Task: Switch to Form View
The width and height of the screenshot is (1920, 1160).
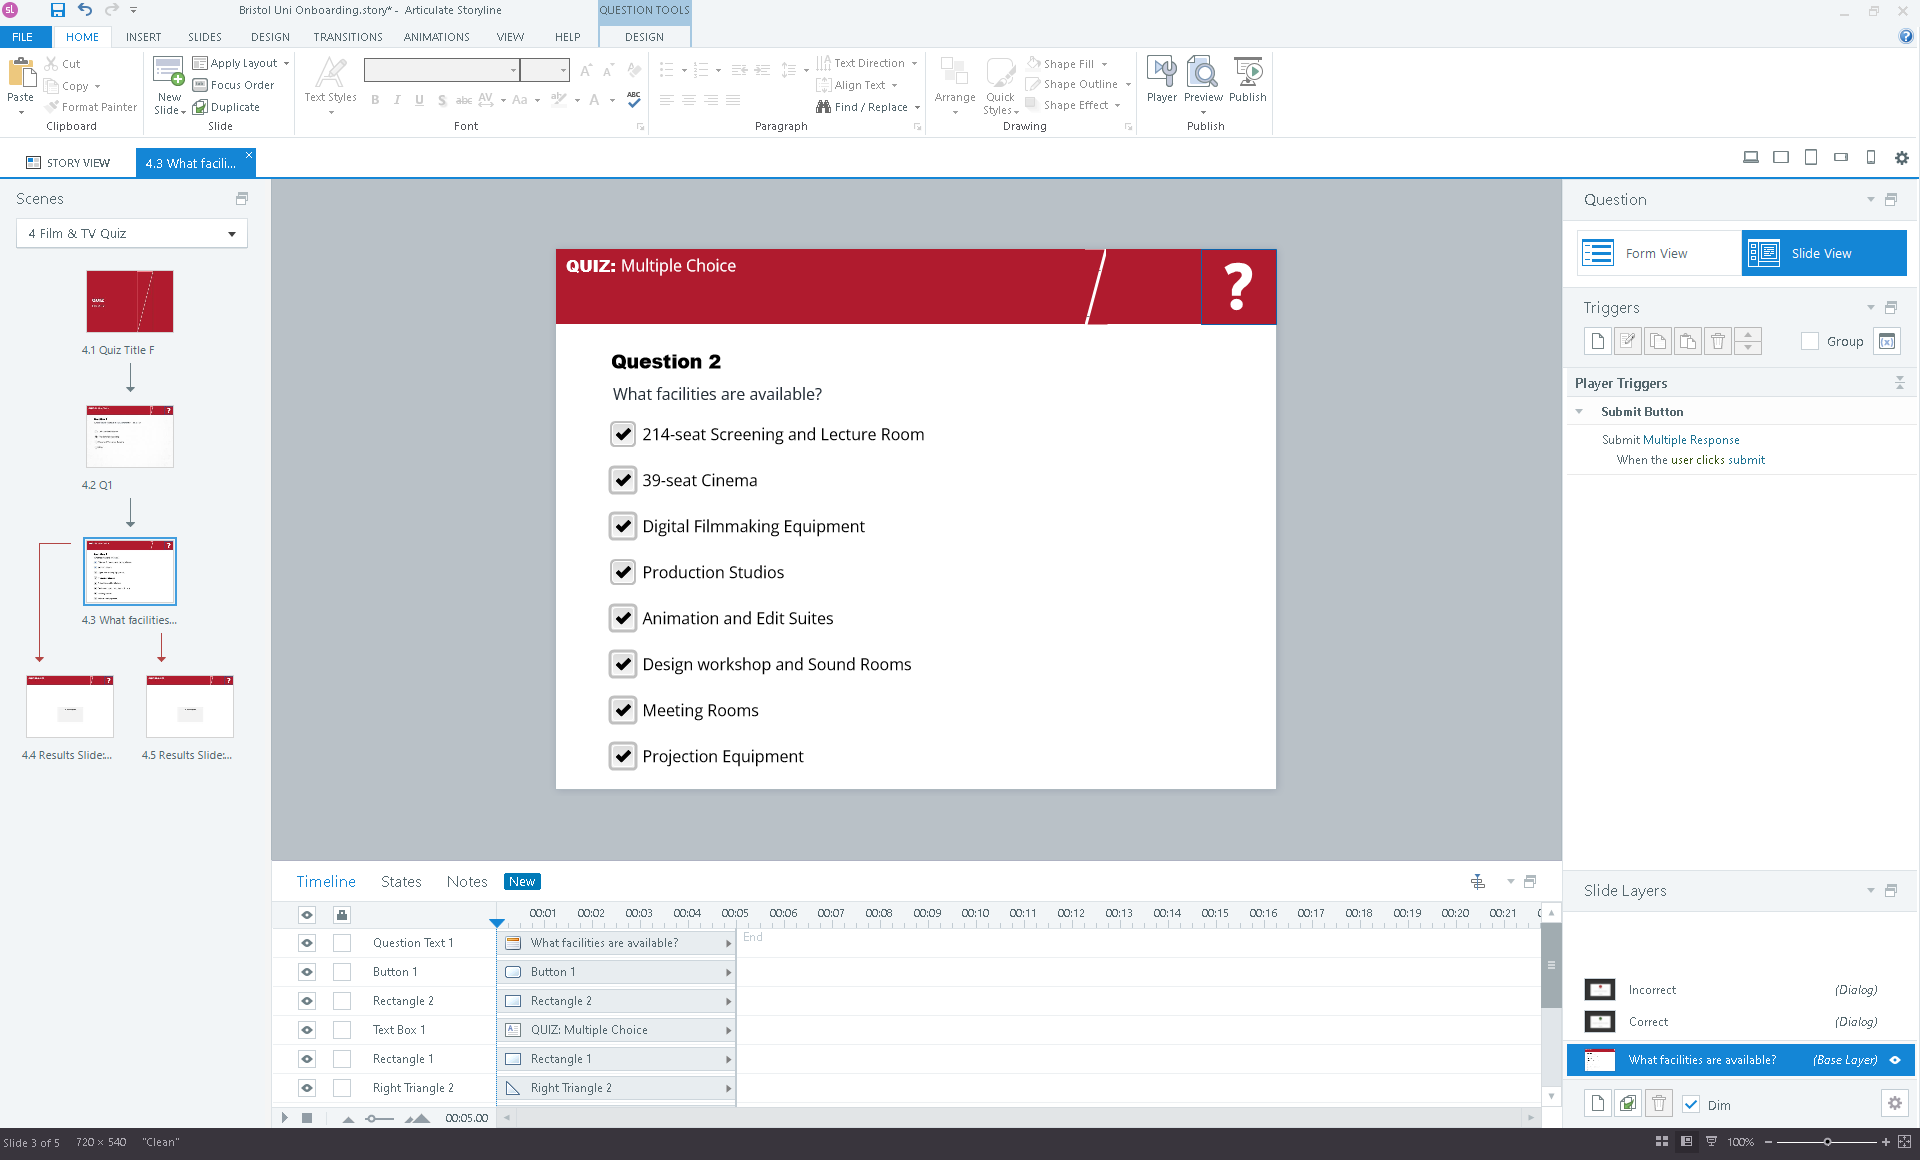Action: (1656, 253)
